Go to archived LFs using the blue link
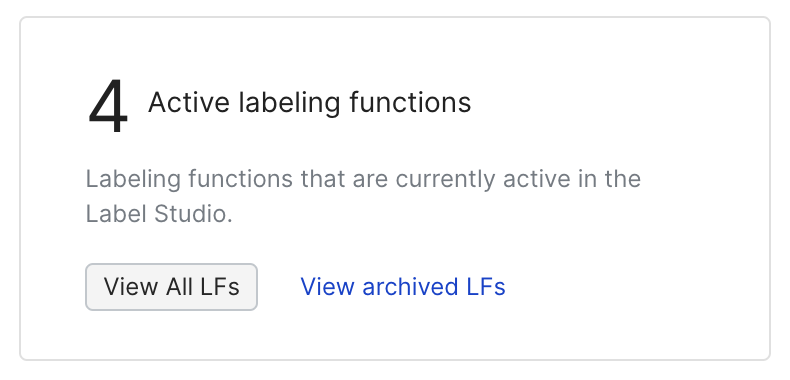Screen dimensions: 790x380 coord(403,287)
